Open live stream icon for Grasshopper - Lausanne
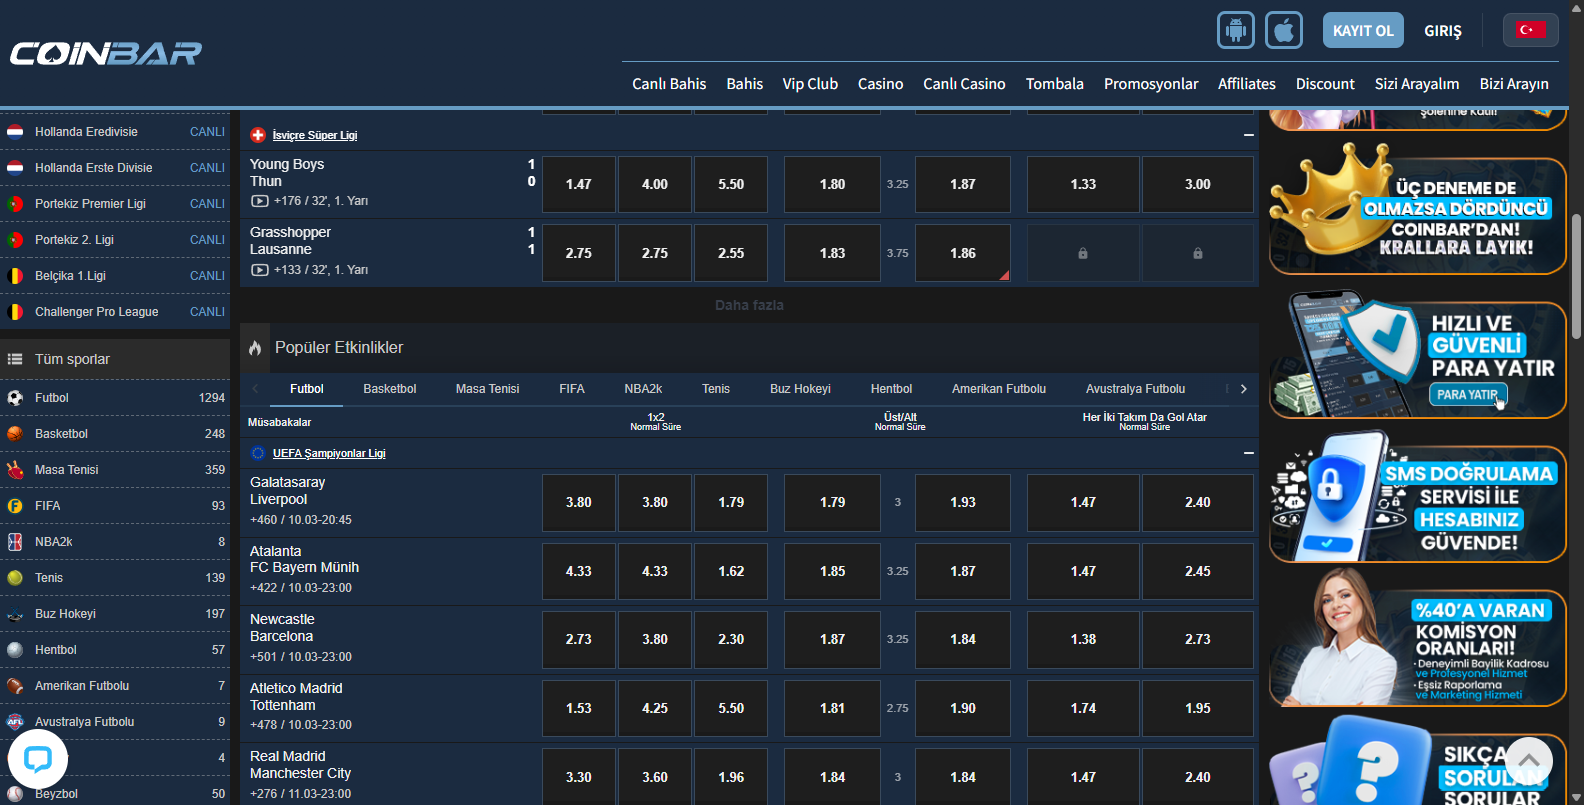1584x805 pixels. click(259, 270)
